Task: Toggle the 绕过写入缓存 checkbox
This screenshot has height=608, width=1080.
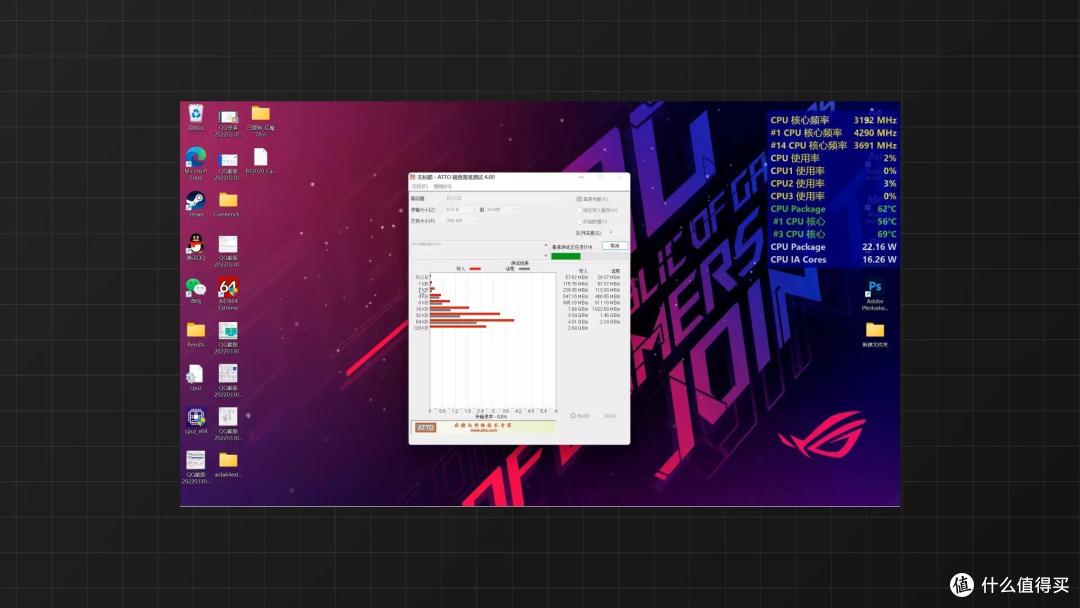Action: pos(579,210)
